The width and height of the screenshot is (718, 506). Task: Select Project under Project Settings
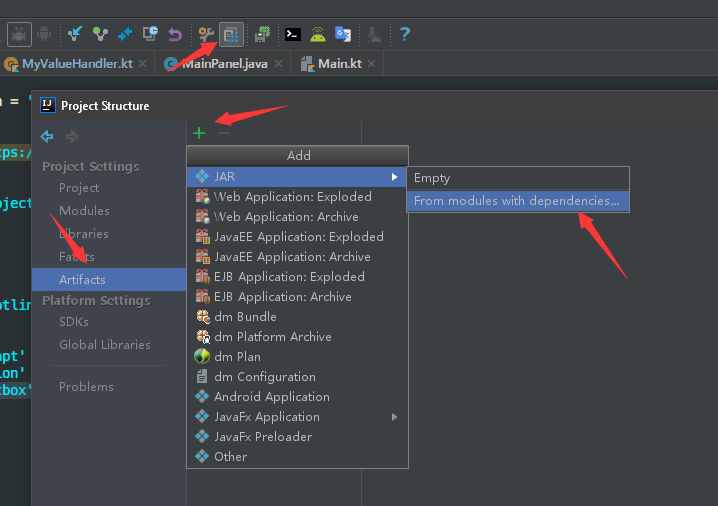[79, 188]
